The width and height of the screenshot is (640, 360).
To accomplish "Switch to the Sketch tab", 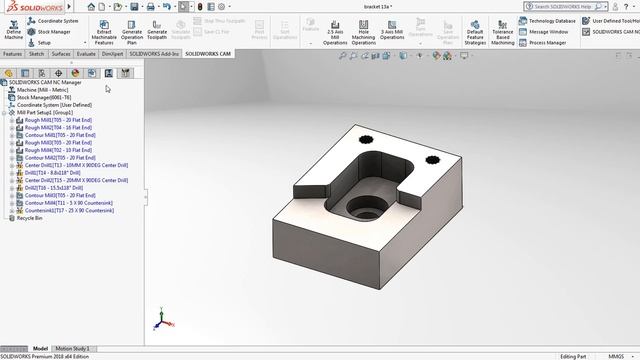I will point(36,54).
